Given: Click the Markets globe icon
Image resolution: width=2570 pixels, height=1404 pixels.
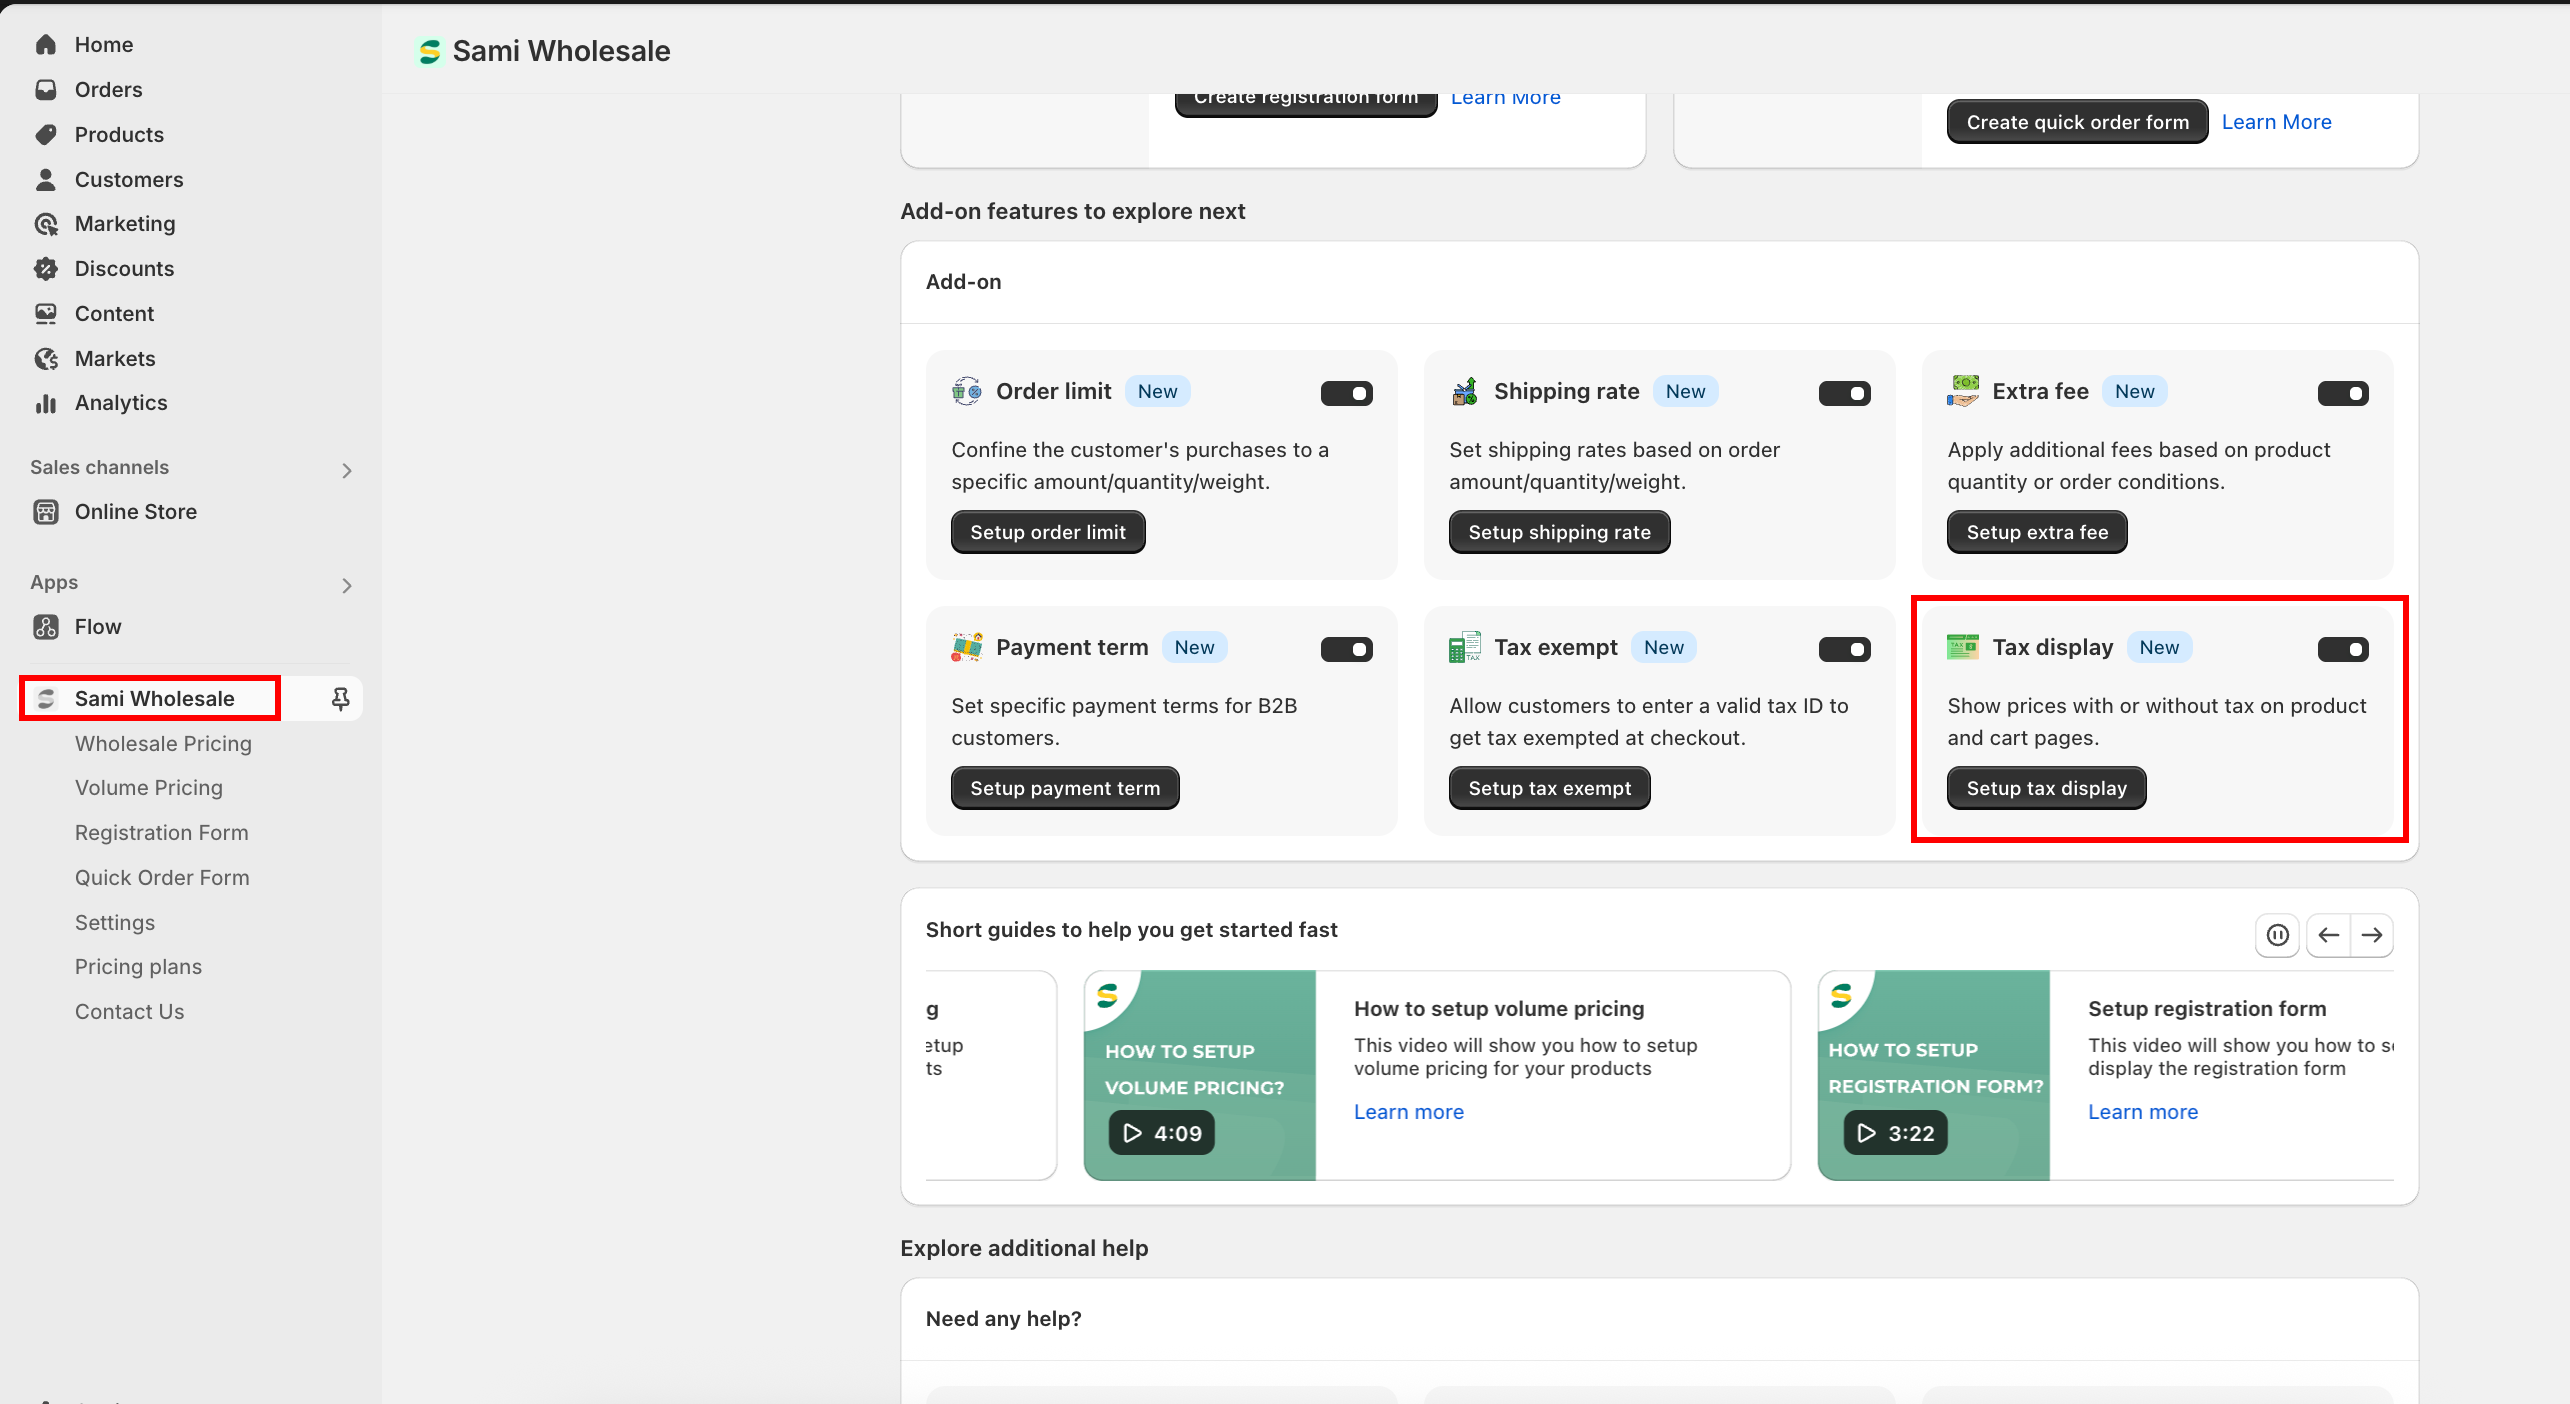Looking at the screenshot, I should pyautogui.click(x=46, y=359).
